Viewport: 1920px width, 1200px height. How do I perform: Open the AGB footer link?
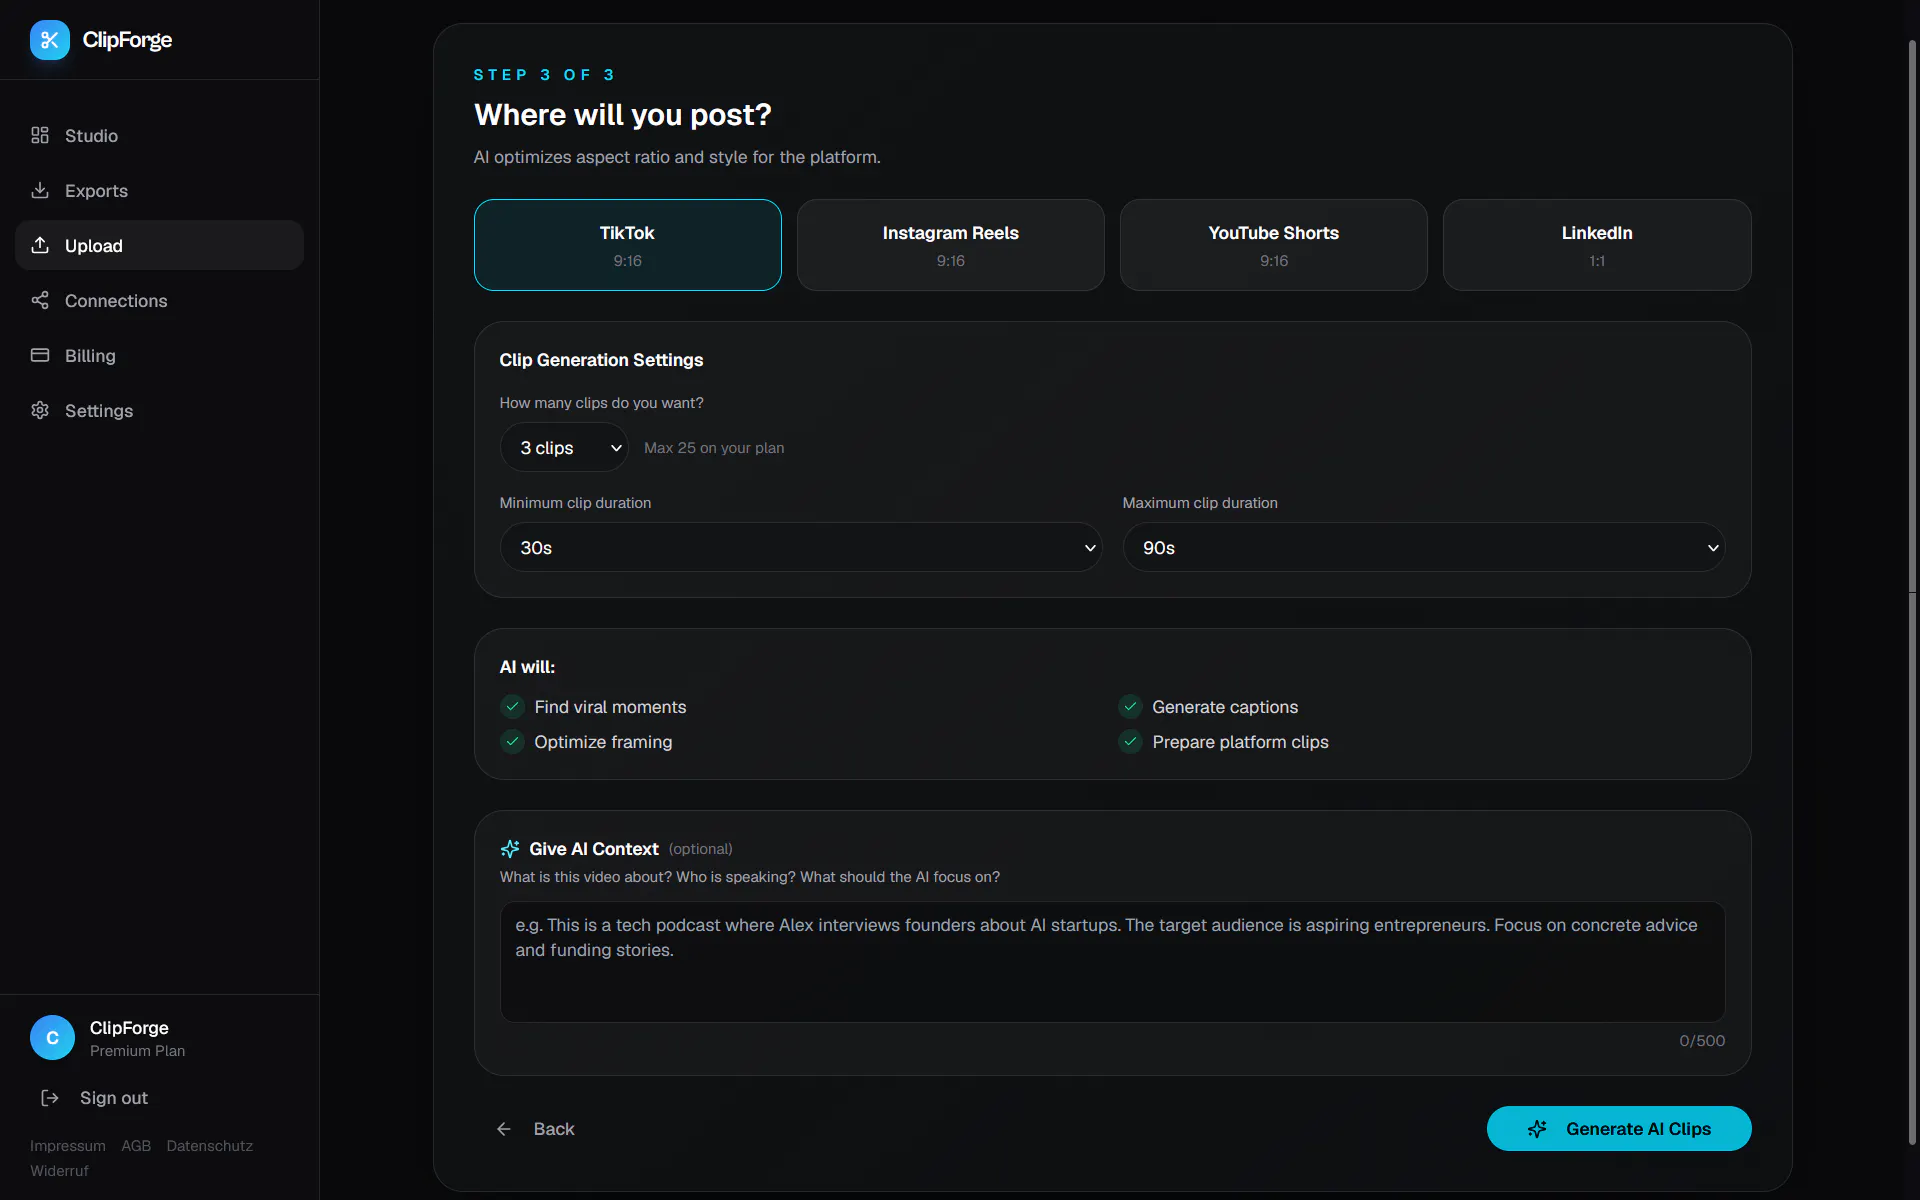click(136, 1146)
